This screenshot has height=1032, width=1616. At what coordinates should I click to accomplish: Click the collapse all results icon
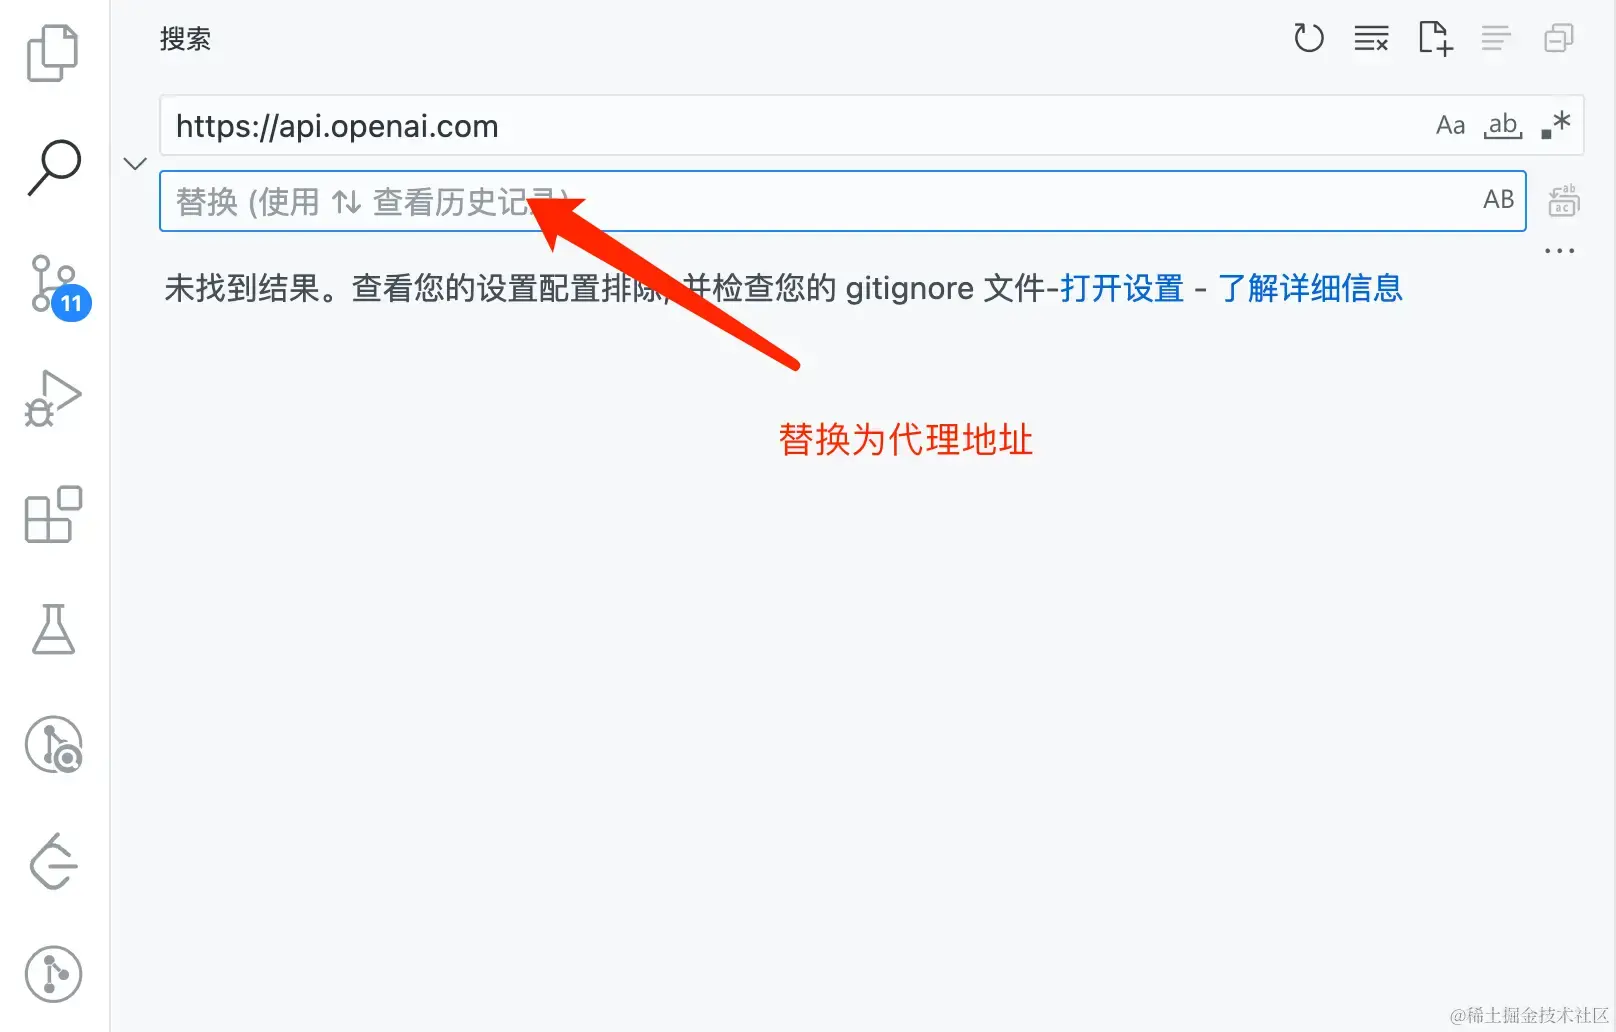(x=1558, y=39)
